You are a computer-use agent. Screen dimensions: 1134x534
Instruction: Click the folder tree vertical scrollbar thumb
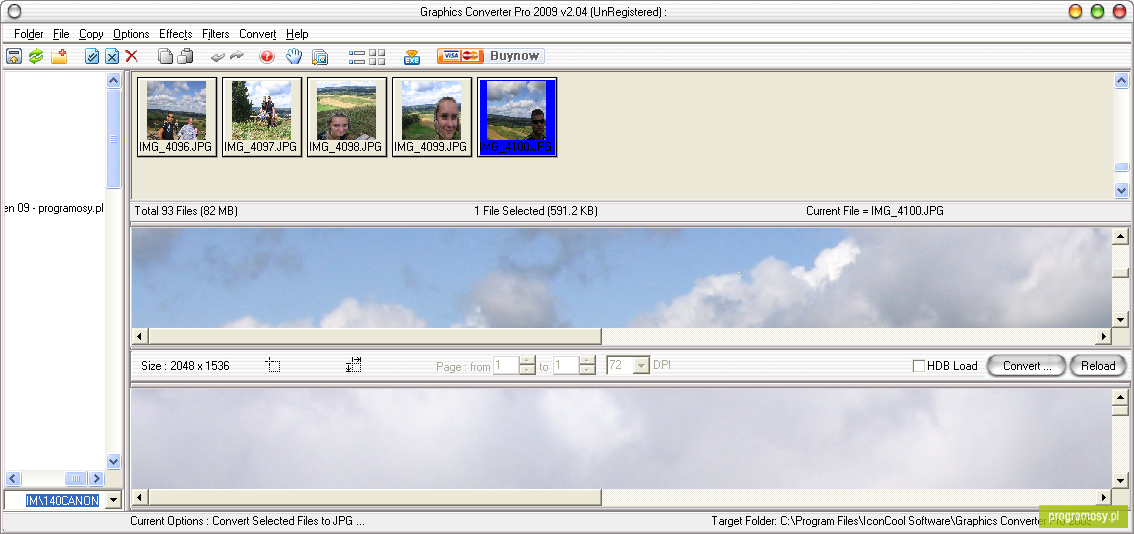coord(114,138)
